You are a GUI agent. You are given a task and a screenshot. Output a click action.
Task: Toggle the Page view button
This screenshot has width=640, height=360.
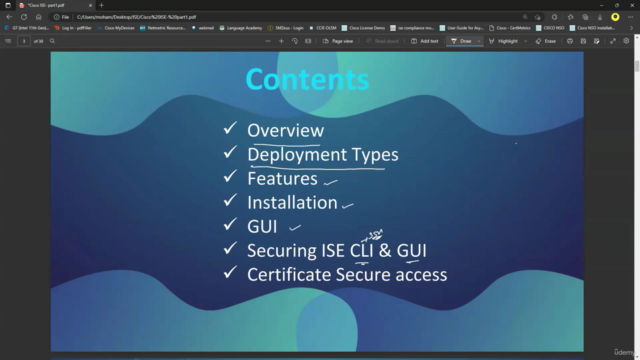[x=338, y=41]
